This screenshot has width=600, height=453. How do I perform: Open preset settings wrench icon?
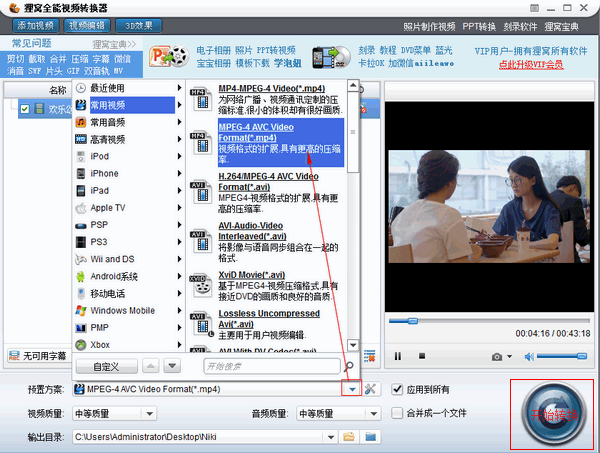[x=370, y=389]
